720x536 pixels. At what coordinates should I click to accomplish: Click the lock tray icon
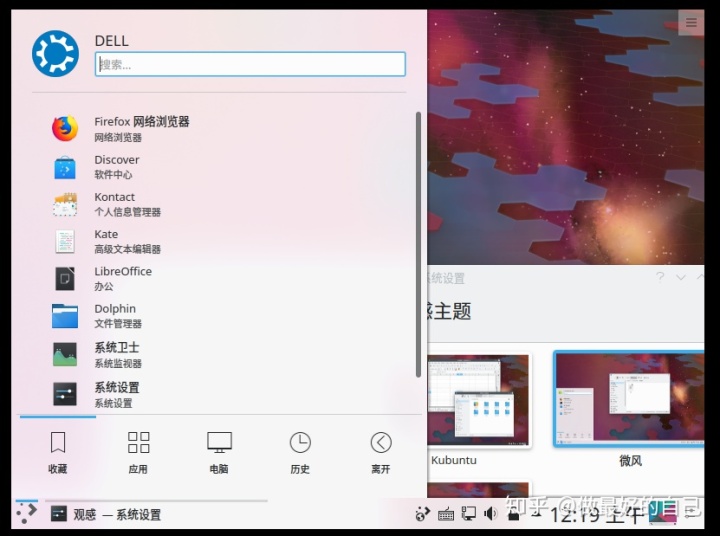tap(514, 514)
